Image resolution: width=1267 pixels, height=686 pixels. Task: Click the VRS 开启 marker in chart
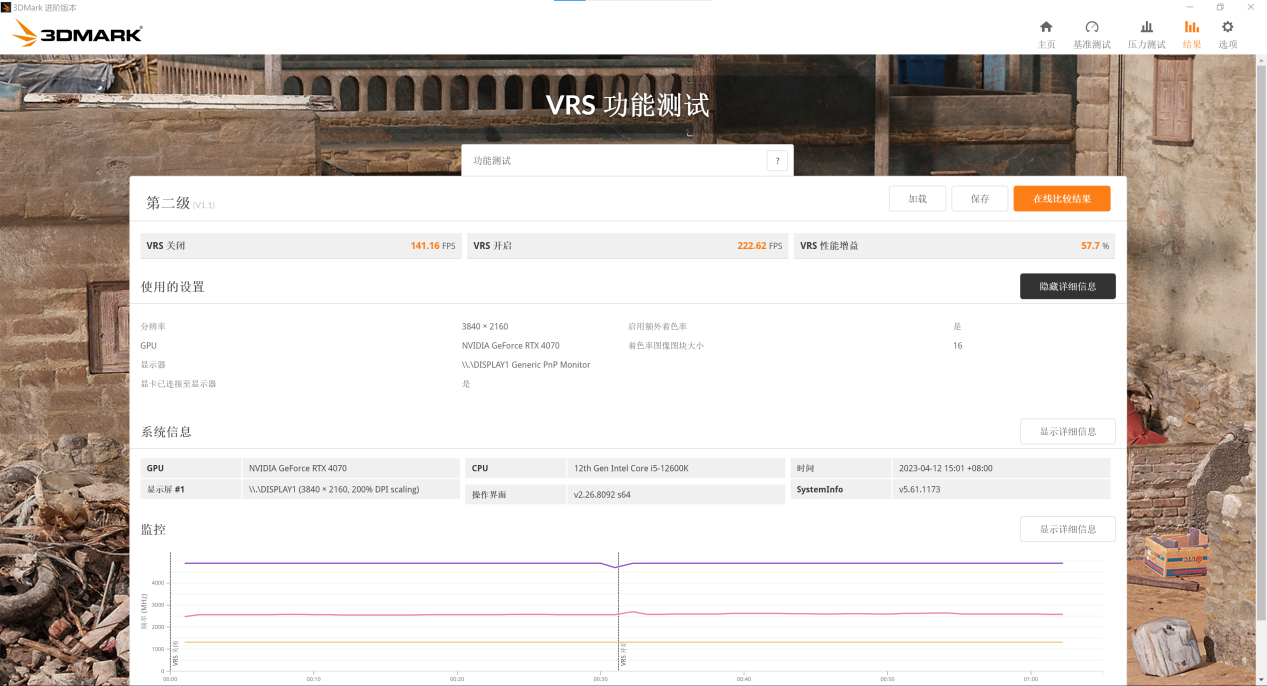622,654
